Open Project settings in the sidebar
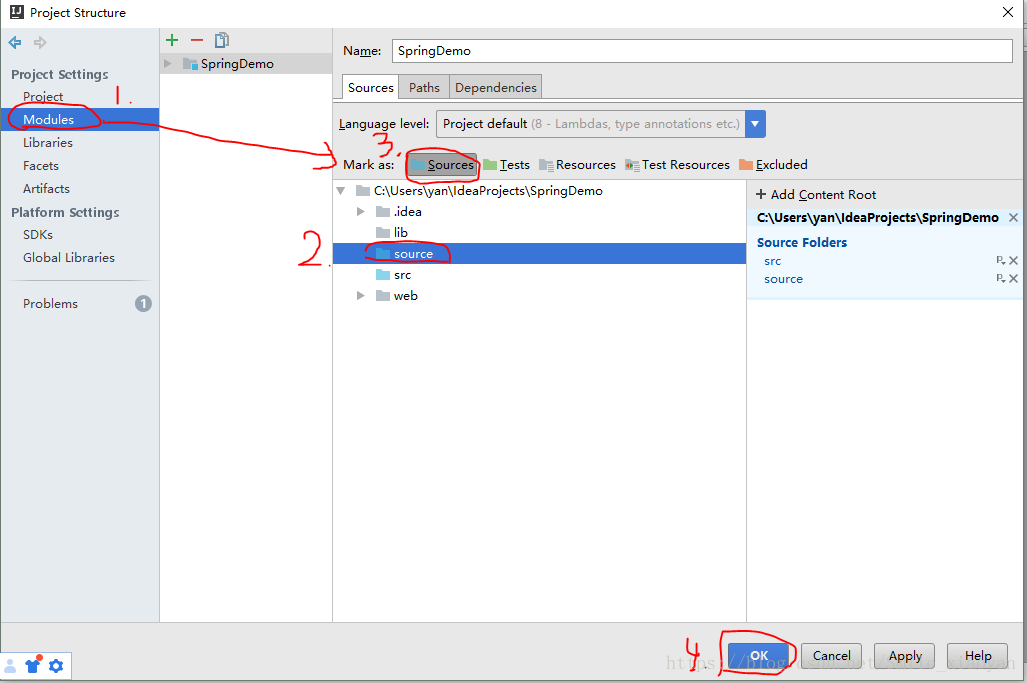This screenshot has height=683, width=1027. [43, 96]
